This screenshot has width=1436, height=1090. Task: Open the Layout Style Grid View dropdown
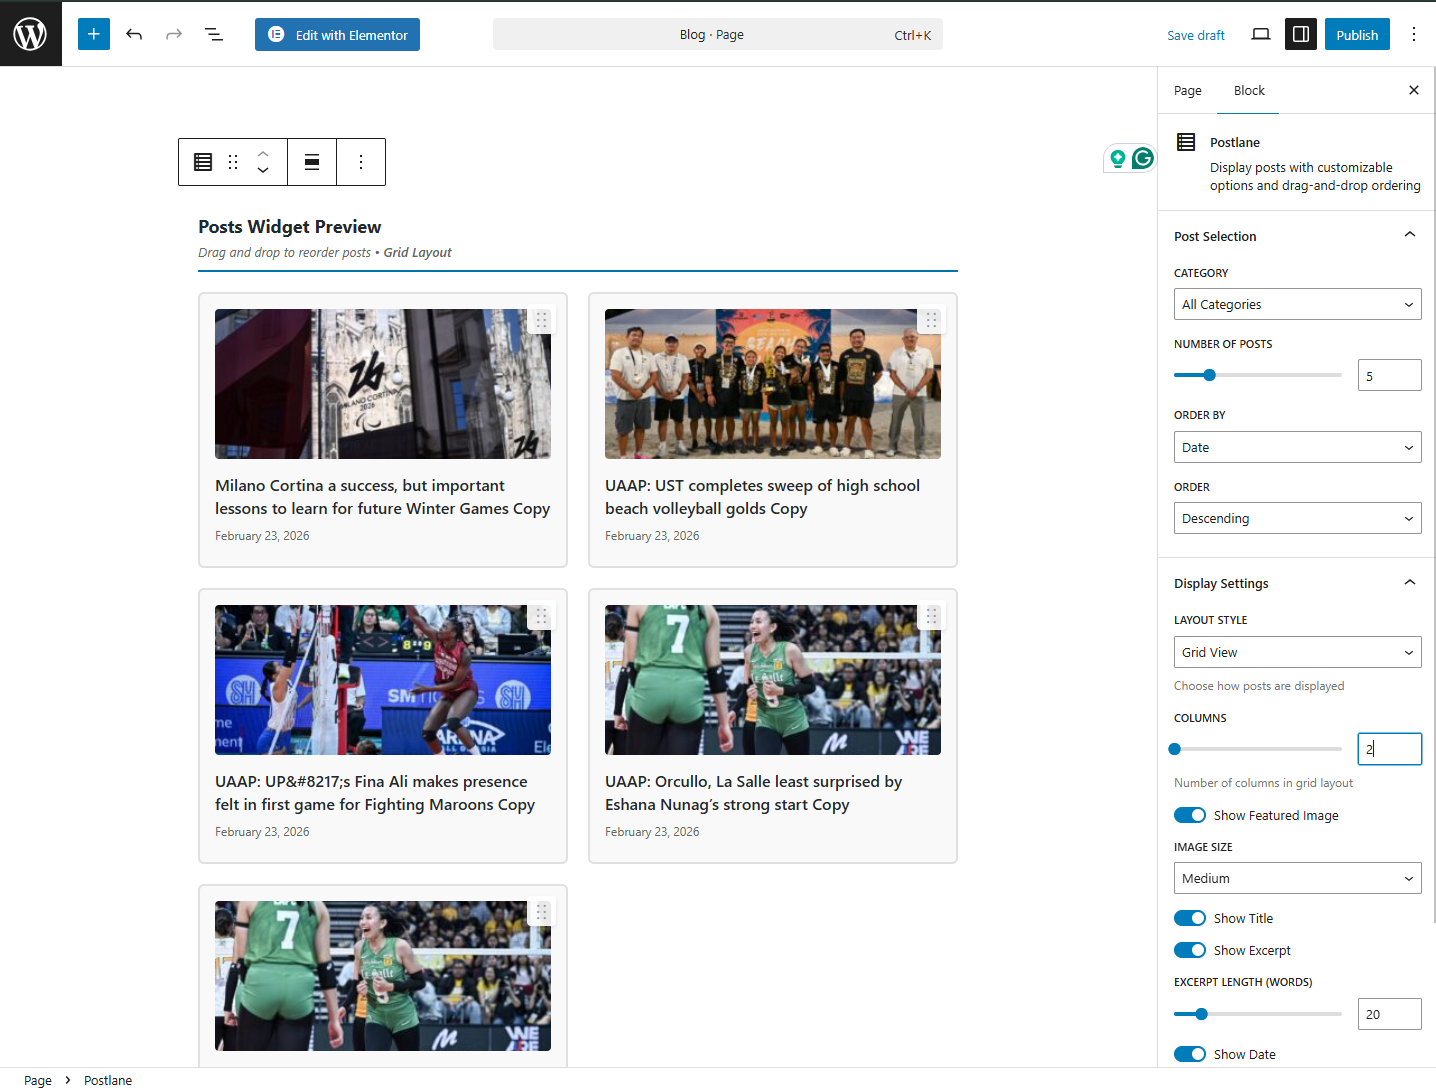tap(1297, 652)
